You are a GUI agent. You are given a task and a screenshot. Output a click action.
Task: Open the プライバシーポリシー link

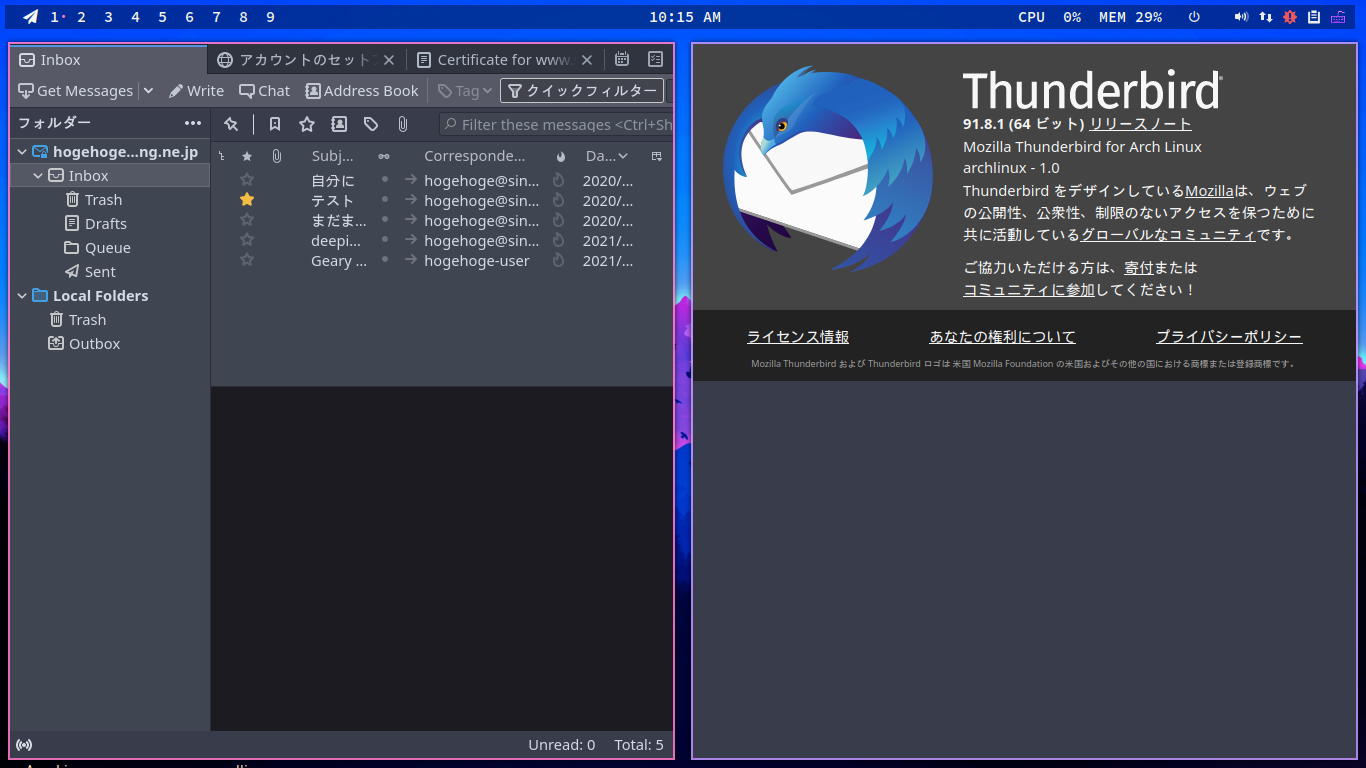click(1229, 337)
